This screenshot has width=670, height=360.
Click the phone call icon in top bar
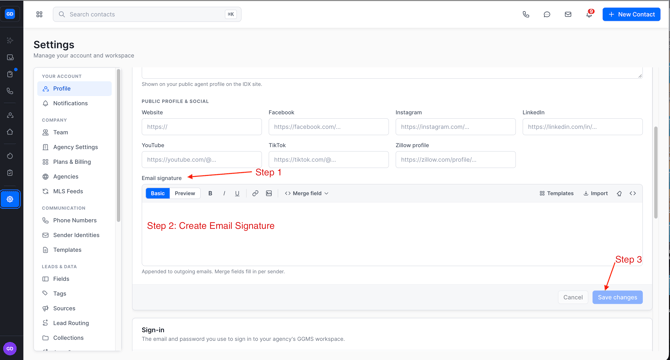526,14
